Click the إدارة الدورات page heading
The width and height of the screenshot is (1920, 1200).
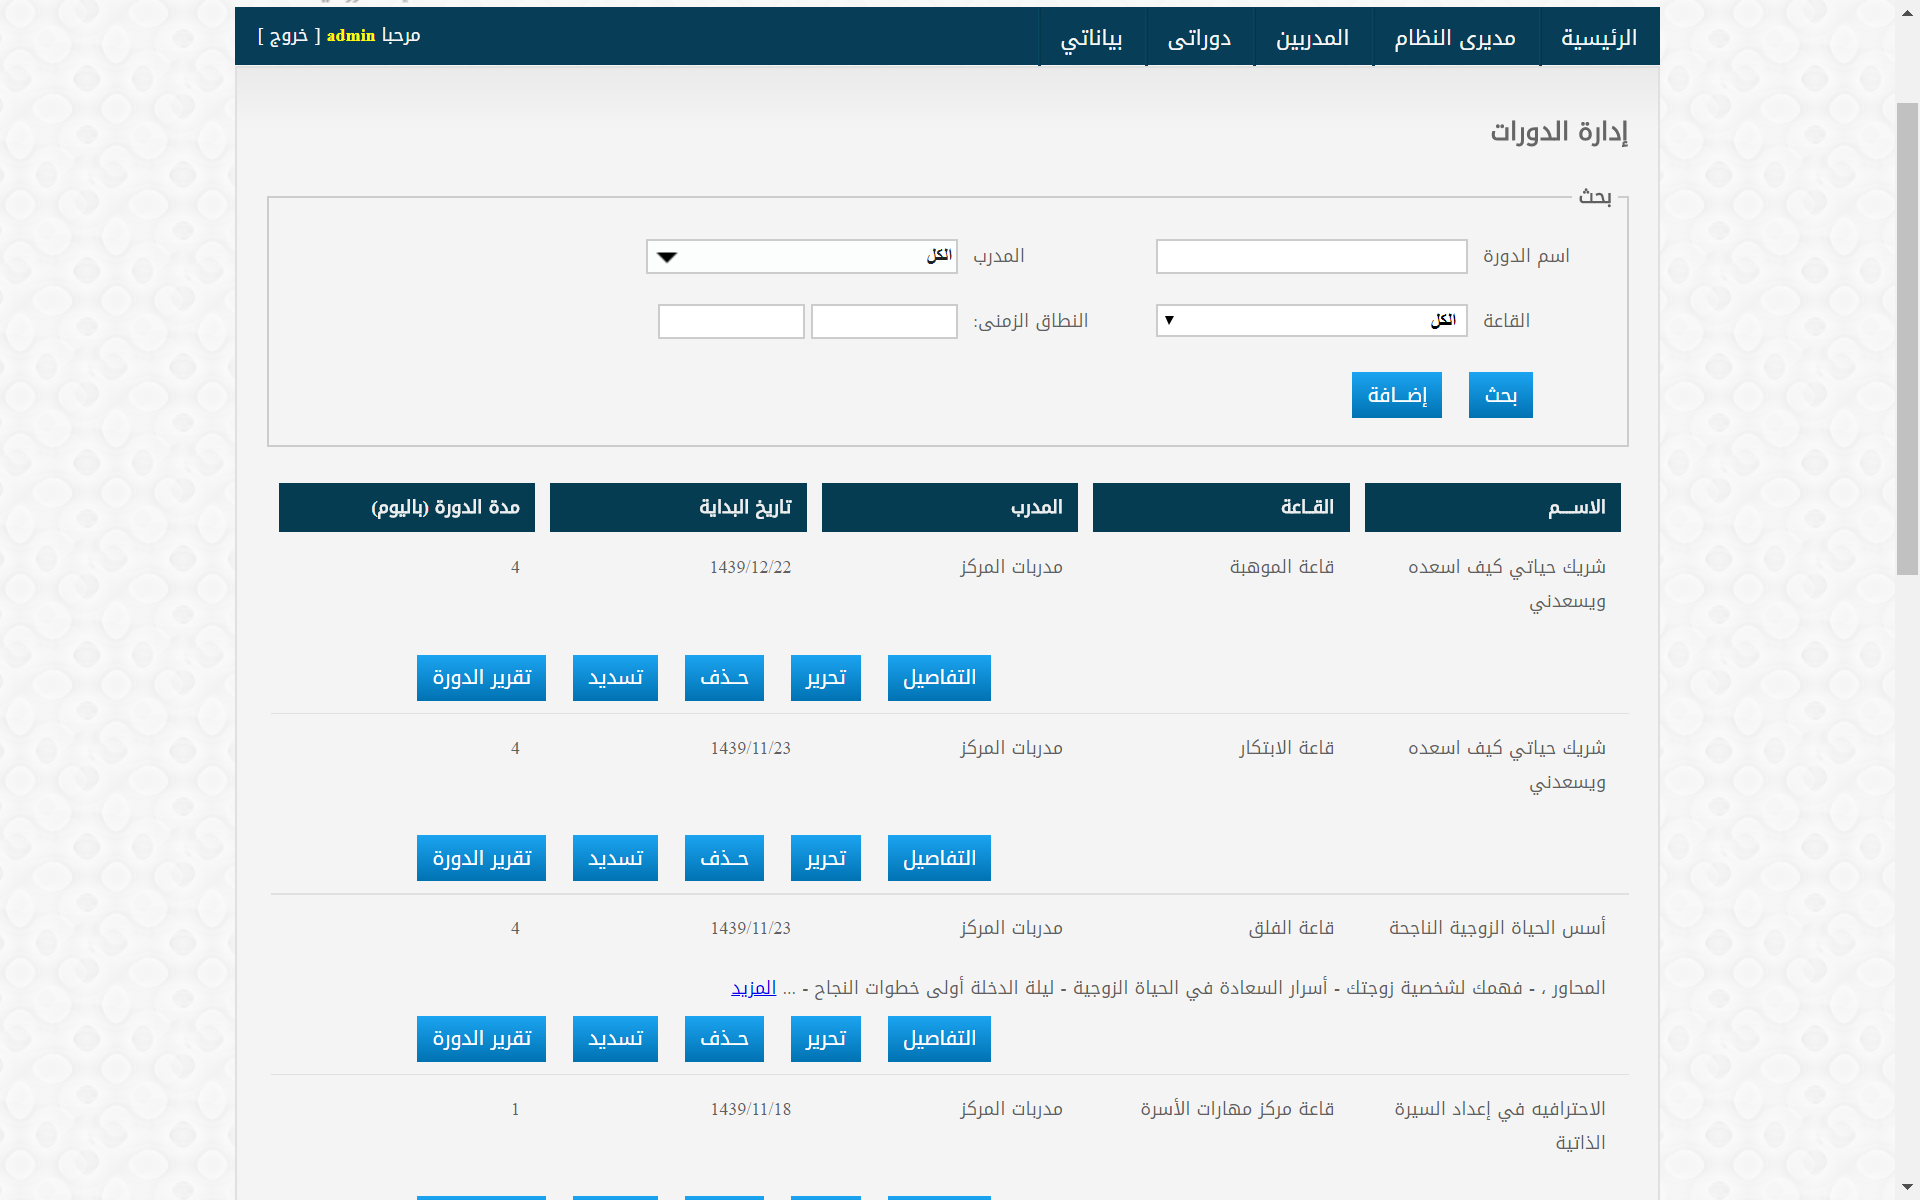1559,132
